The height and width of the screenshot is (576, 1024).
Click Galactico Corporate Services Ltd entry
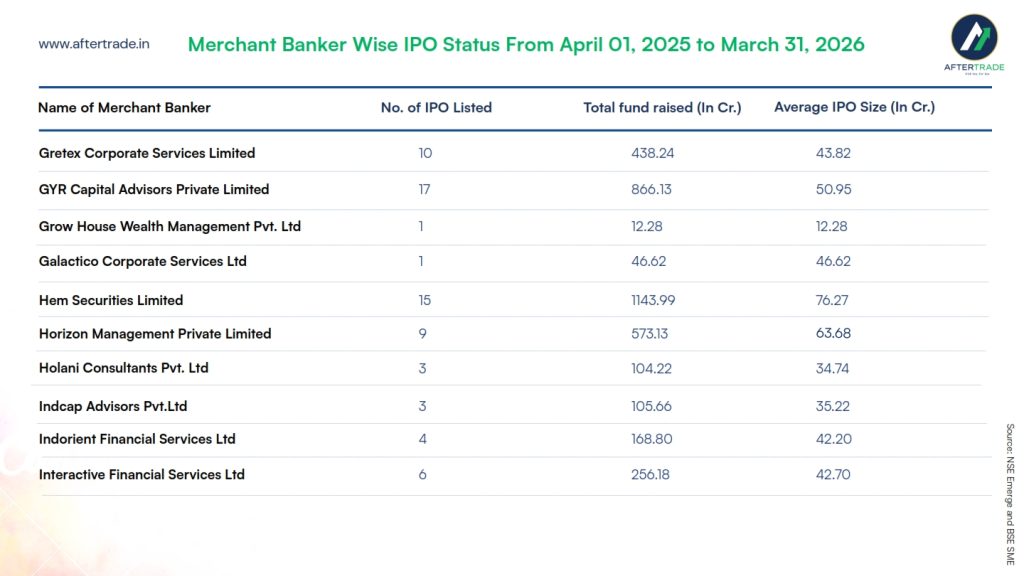tap(143, 261)
